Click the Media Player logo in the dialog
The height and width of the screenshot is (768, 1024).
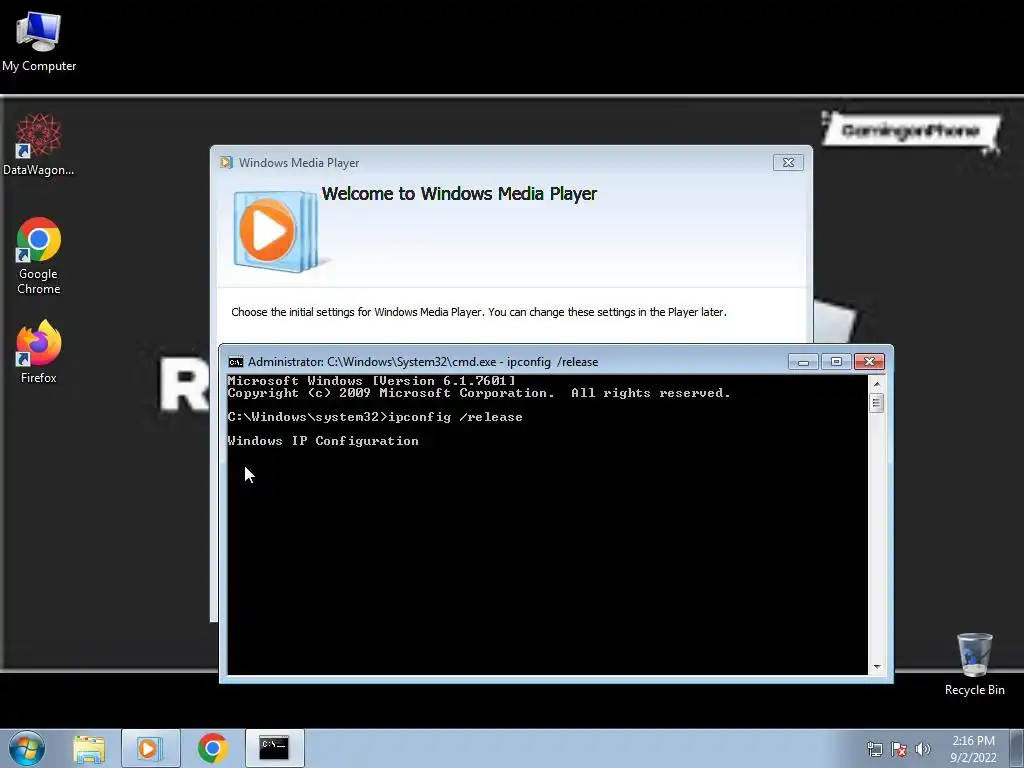click(278, 231)
